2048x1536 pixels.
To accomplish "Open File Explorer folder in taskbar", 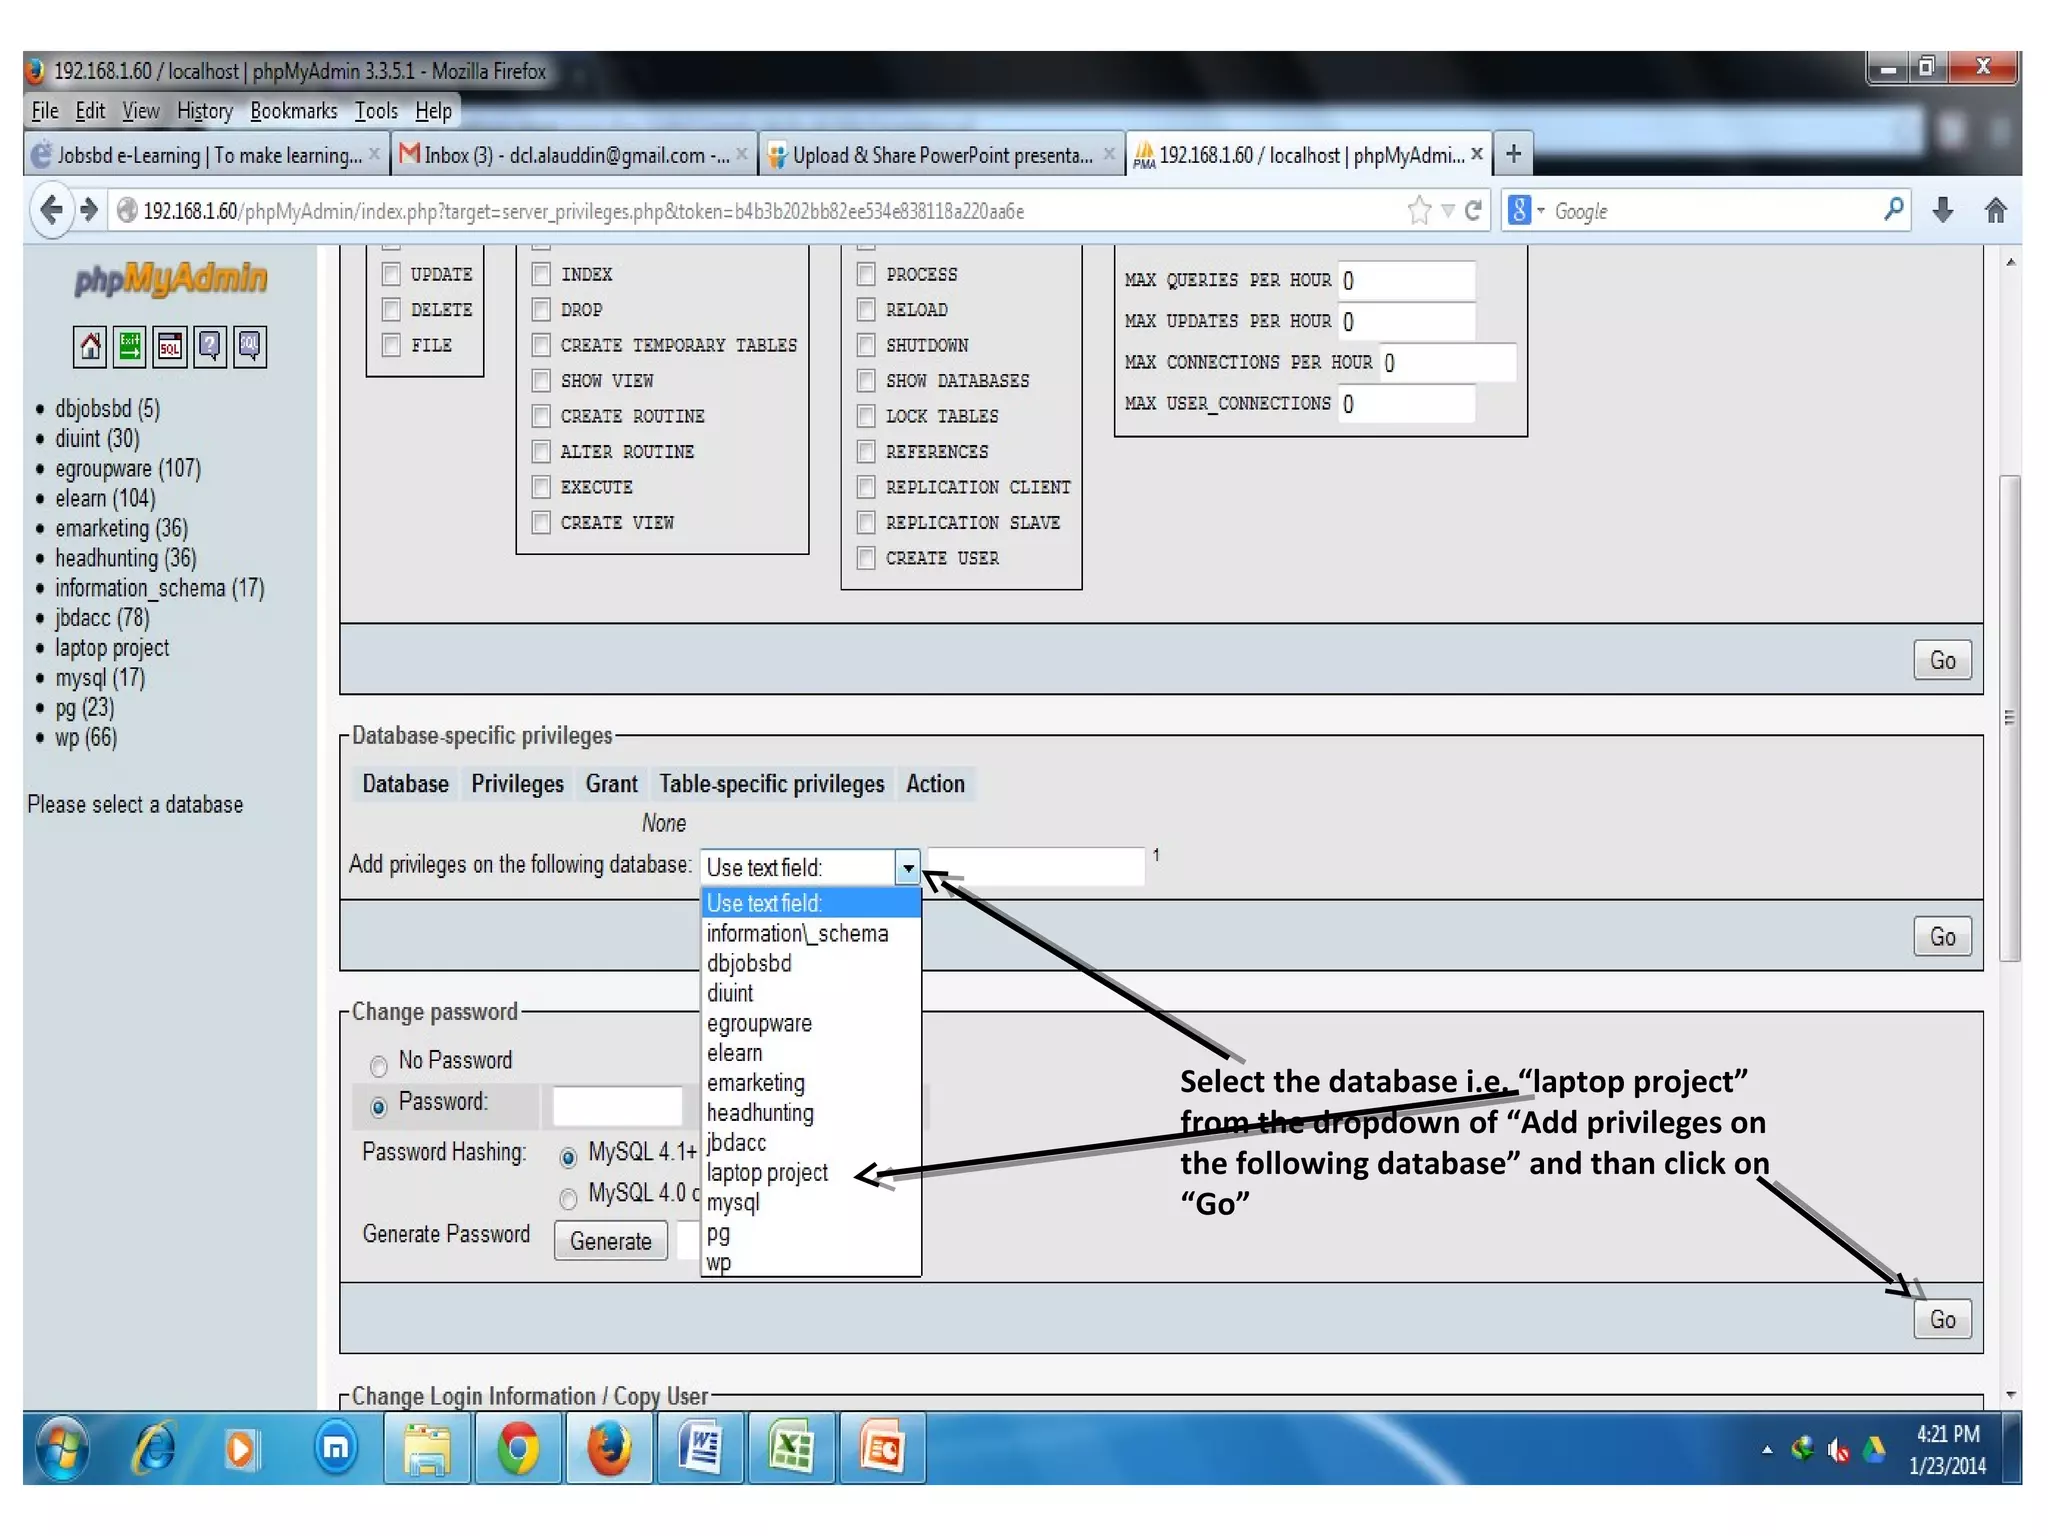I will point(428,1449).
